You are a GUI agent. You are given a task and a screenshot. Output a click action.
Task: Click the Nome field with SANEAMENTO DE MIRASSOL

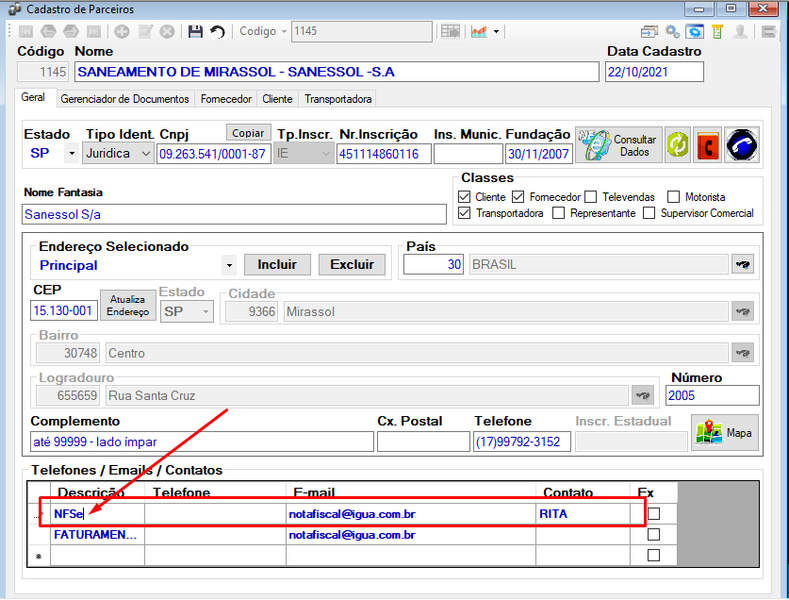337,72
